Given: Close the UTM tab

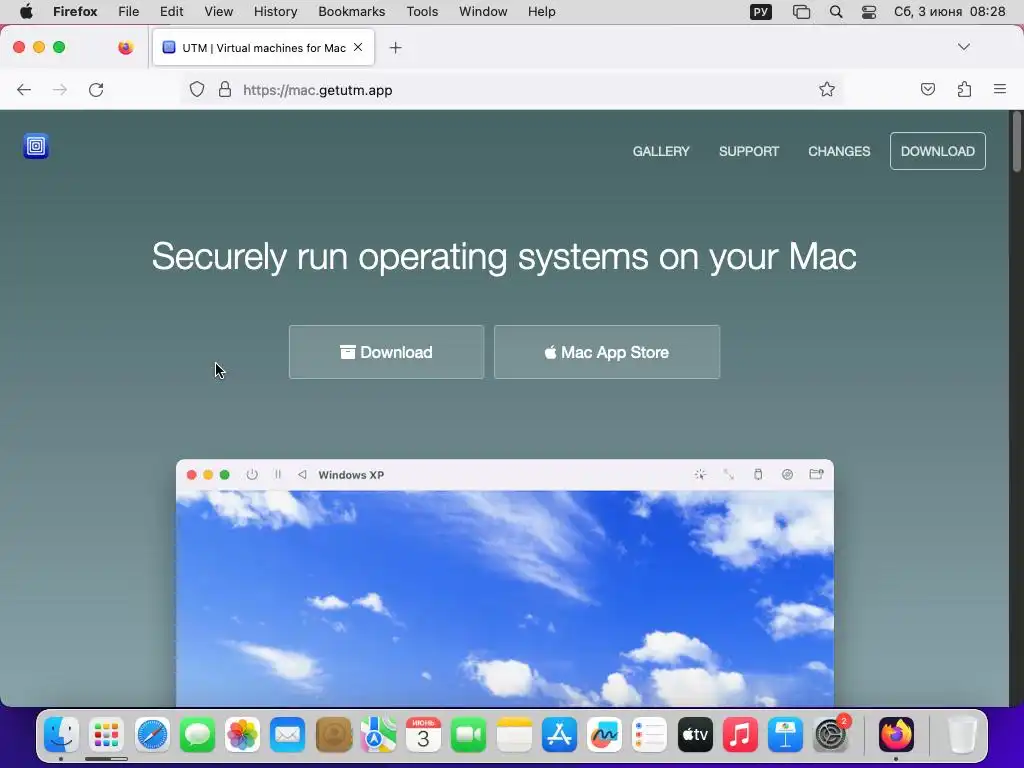Looking at the screenshot, I should click(358, 47).
